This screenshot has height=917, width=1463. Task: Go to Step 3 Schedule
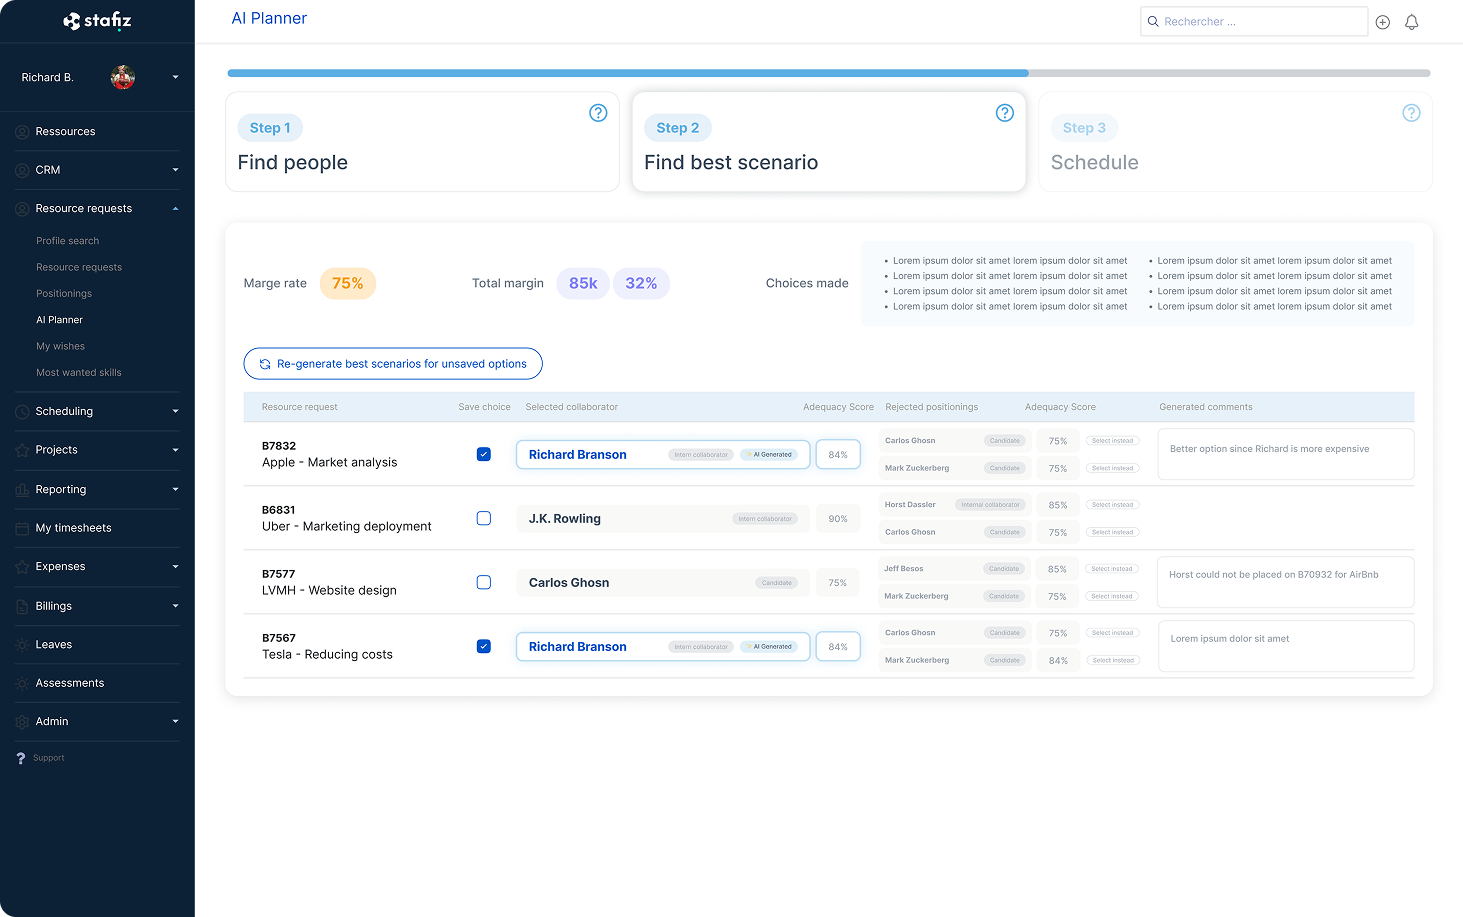pos(1235,142)
